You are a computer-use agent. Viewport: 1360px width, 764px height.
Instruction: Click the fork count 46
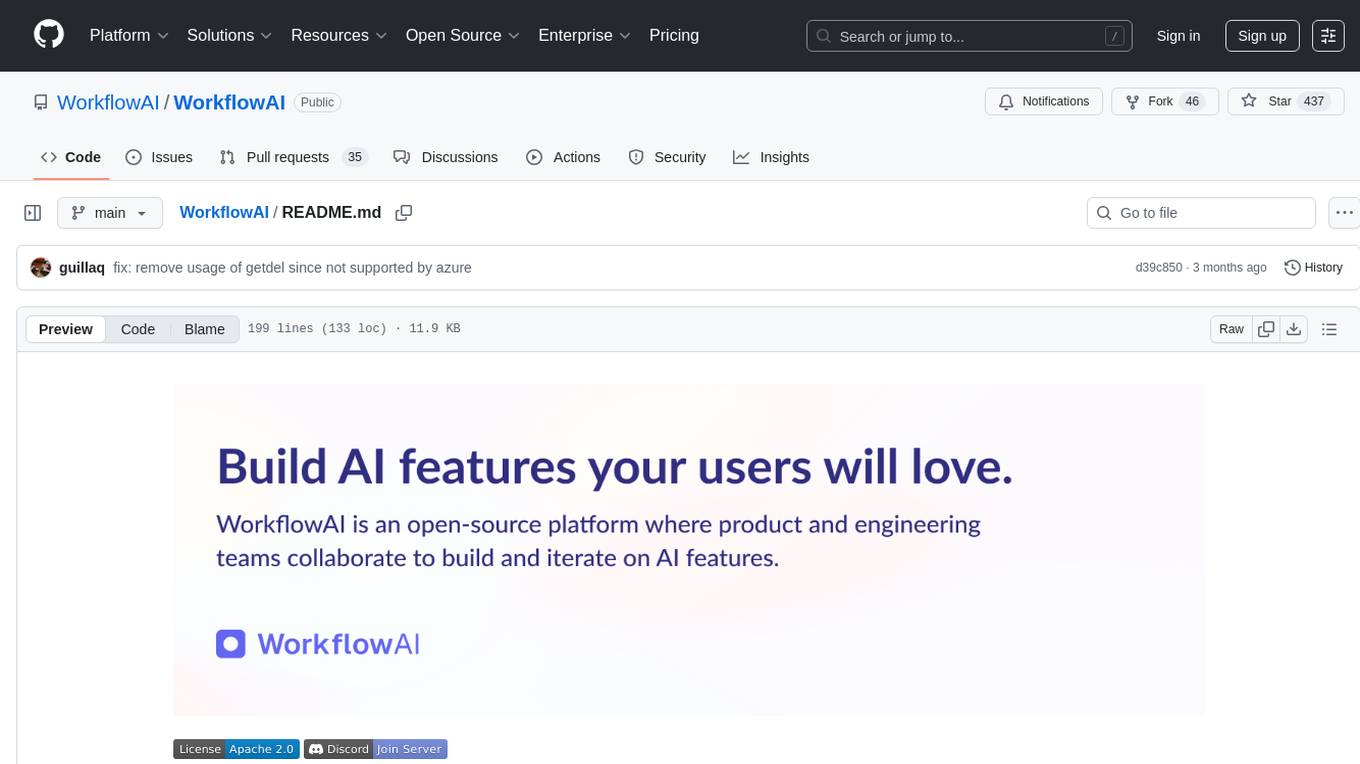(x=1191, y=101)
